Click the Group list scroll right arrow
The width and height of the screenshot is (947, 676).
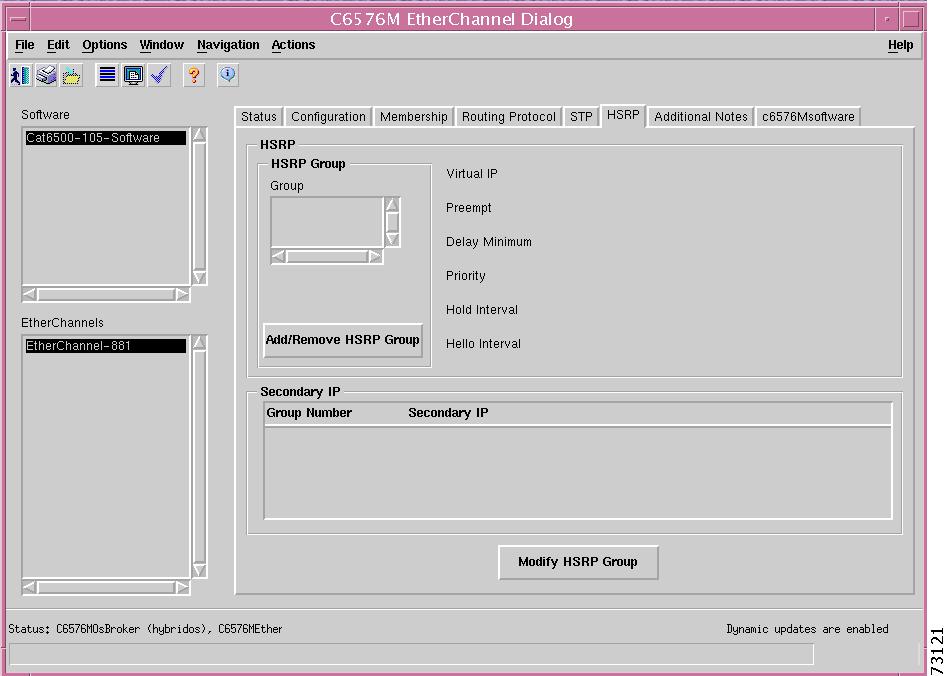[375, 257]
